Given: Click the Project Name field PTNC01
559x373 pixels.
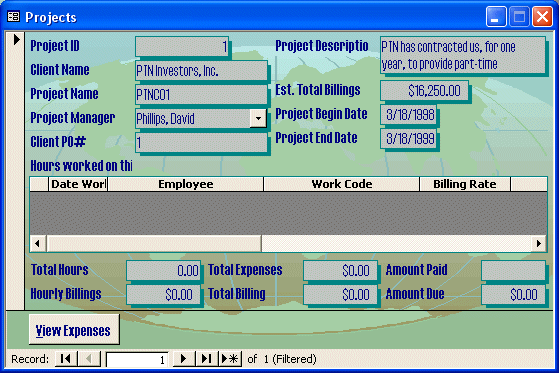Looking at the screenshot, I should tap(201, 94).
